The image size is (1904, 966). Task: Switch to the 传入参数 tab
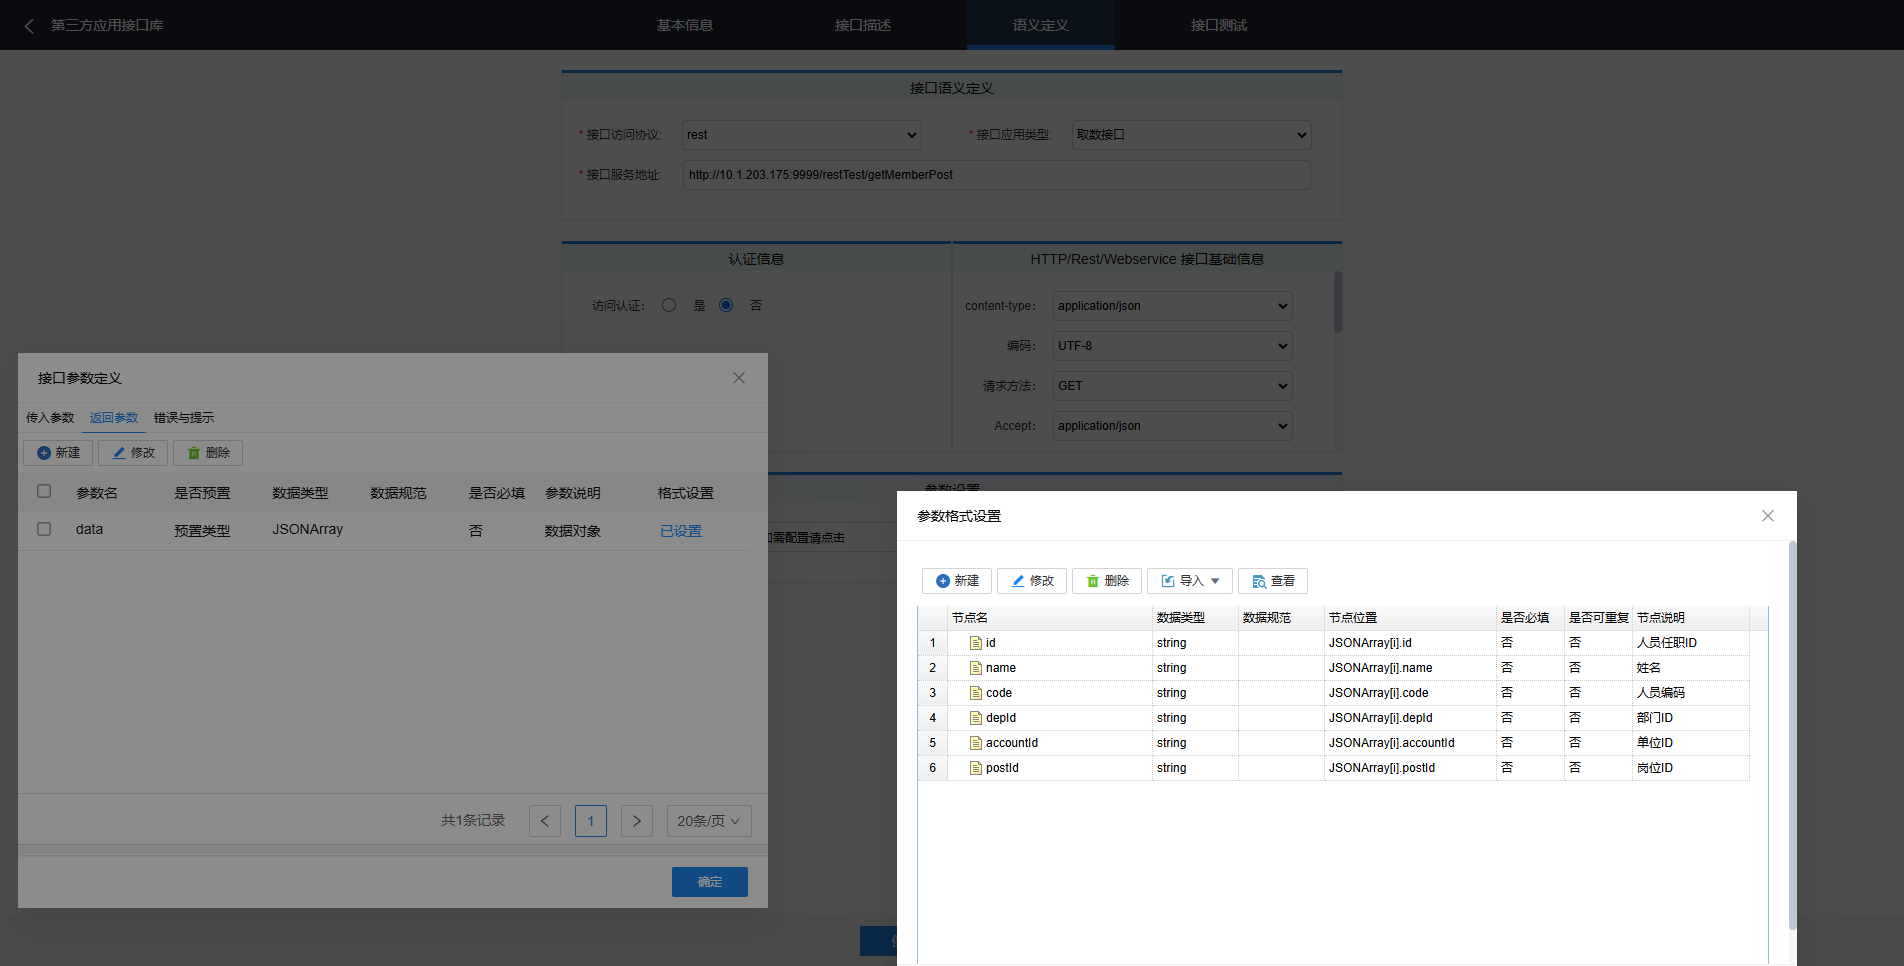[x=50, y=418]
